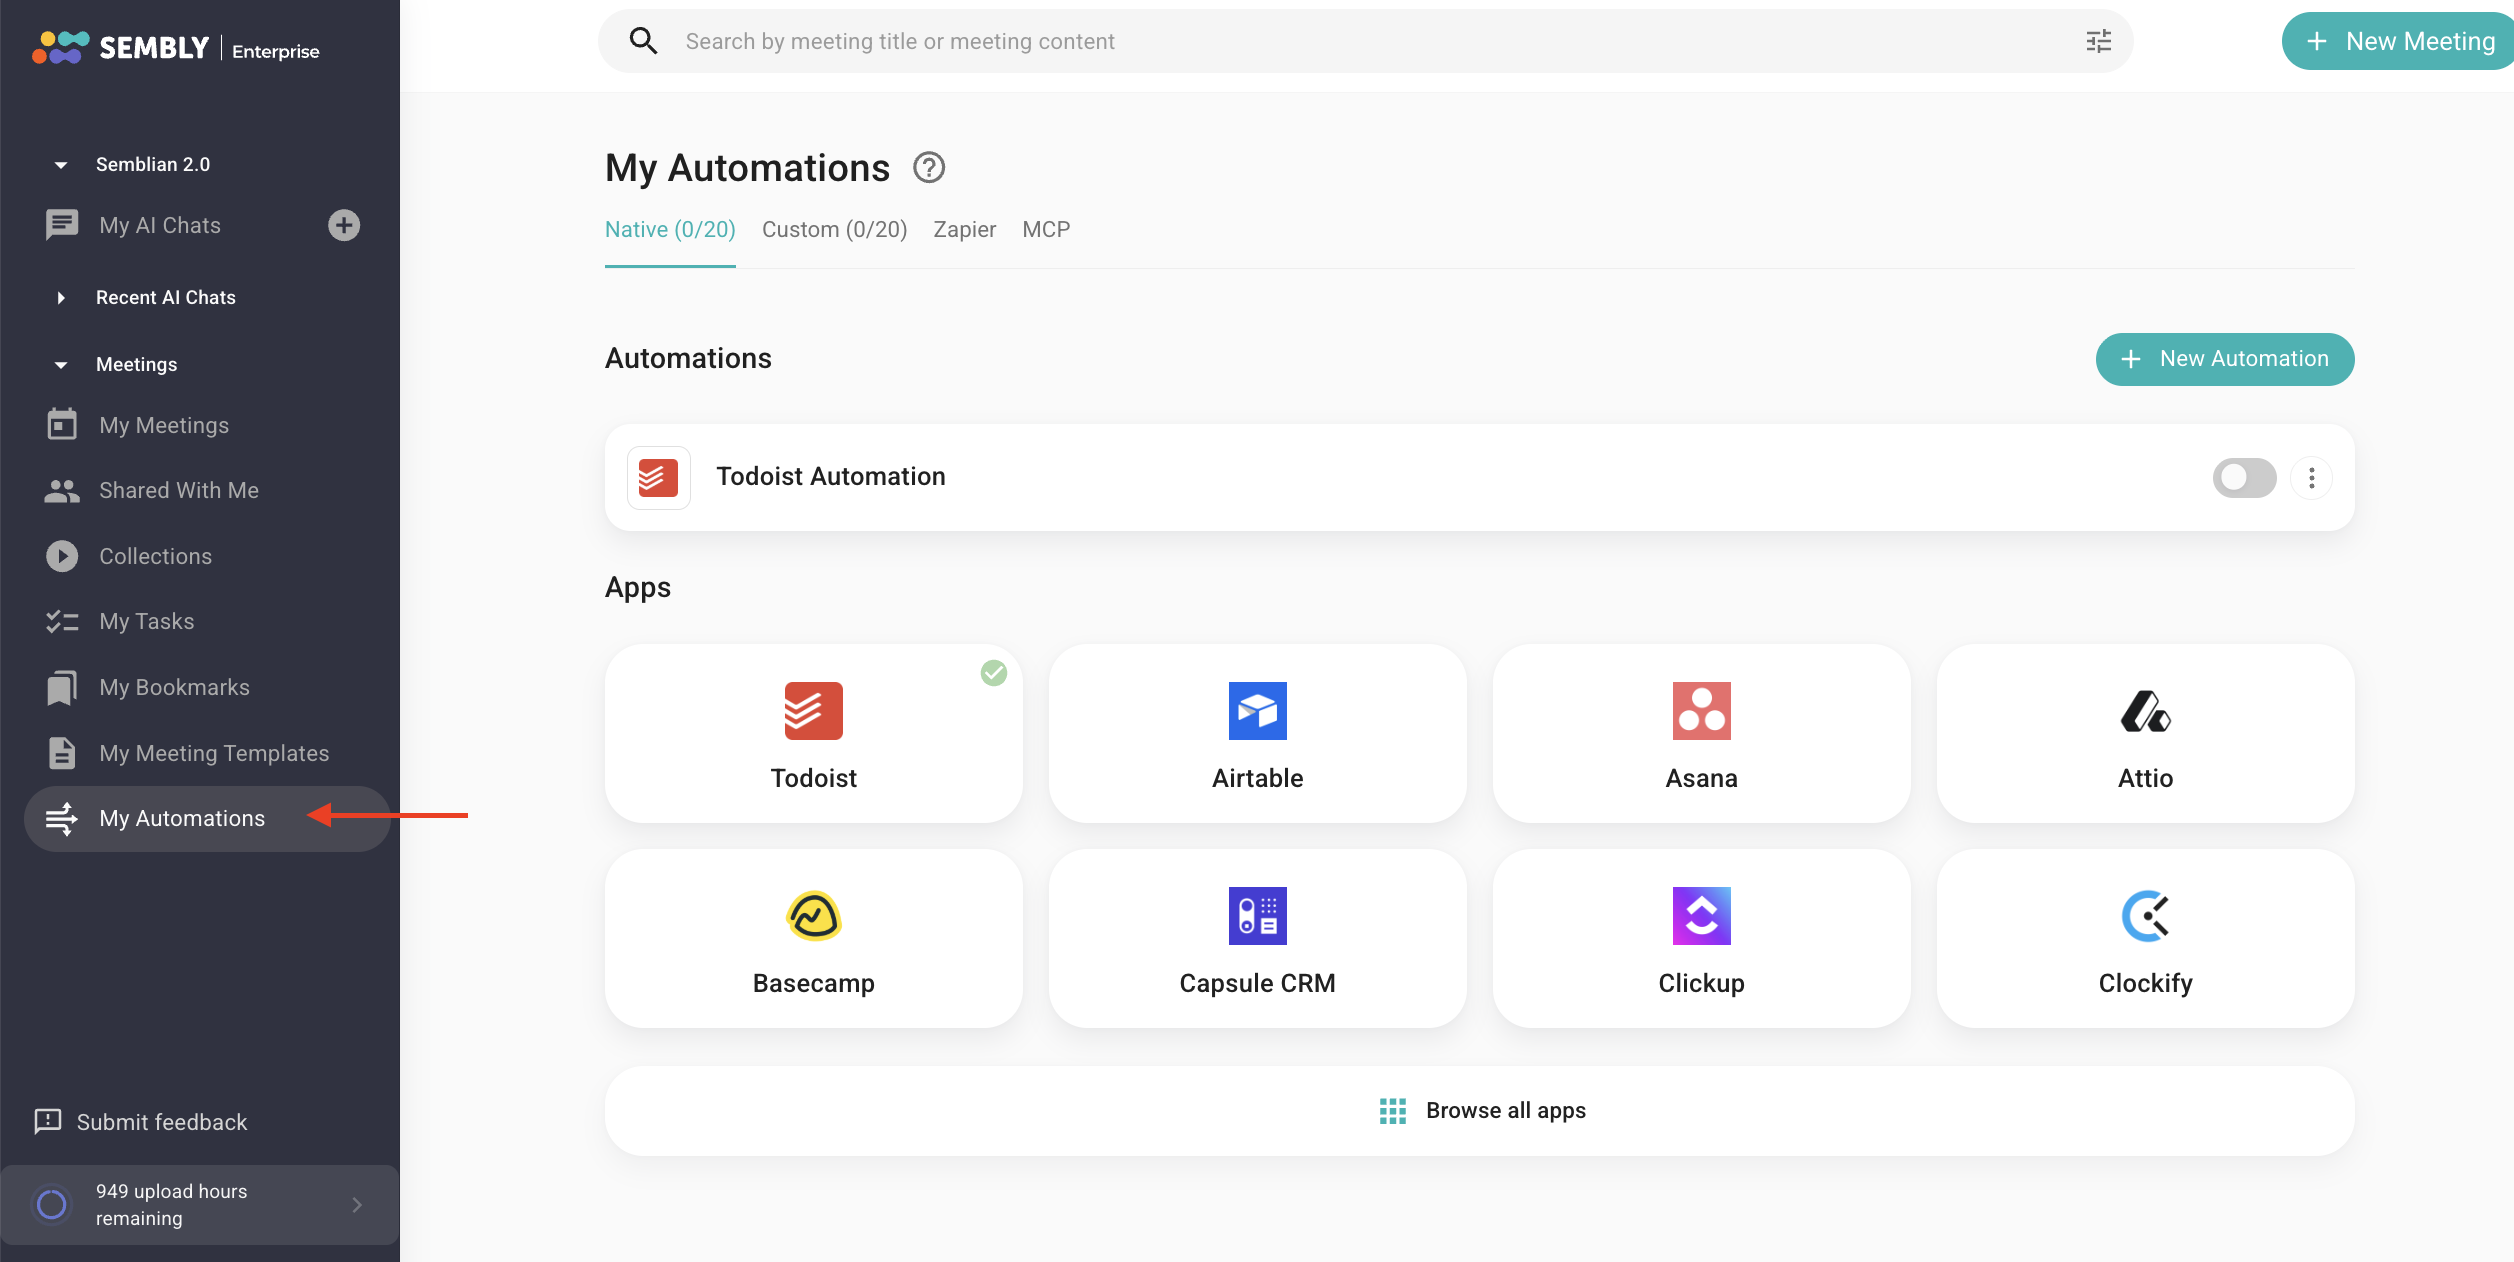The width and height of the screenshot is (2514, 1262).
Task: Collapse the Meetings section
Action: [61, 365]
